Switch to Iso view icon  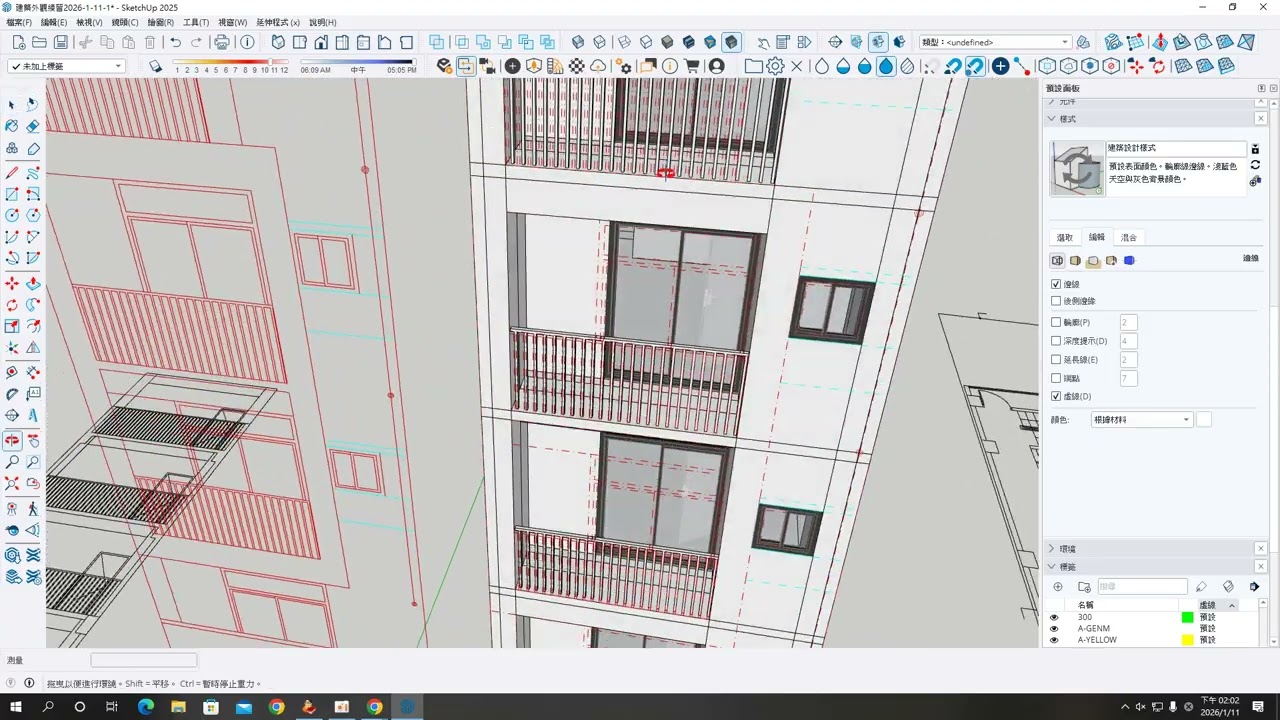[x=278, y=42]
